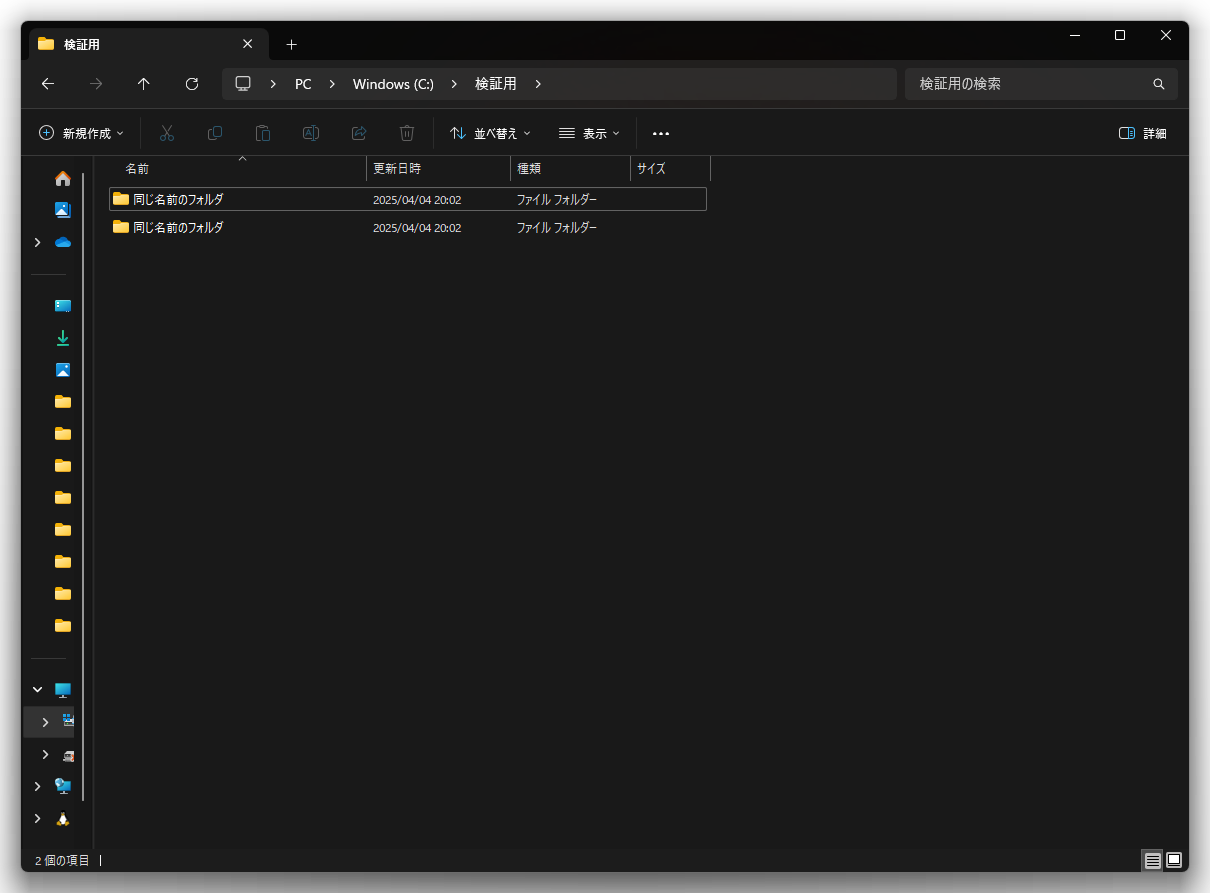
Task: Click the Cut scissors icon
Action: click(x=167, y=133)
